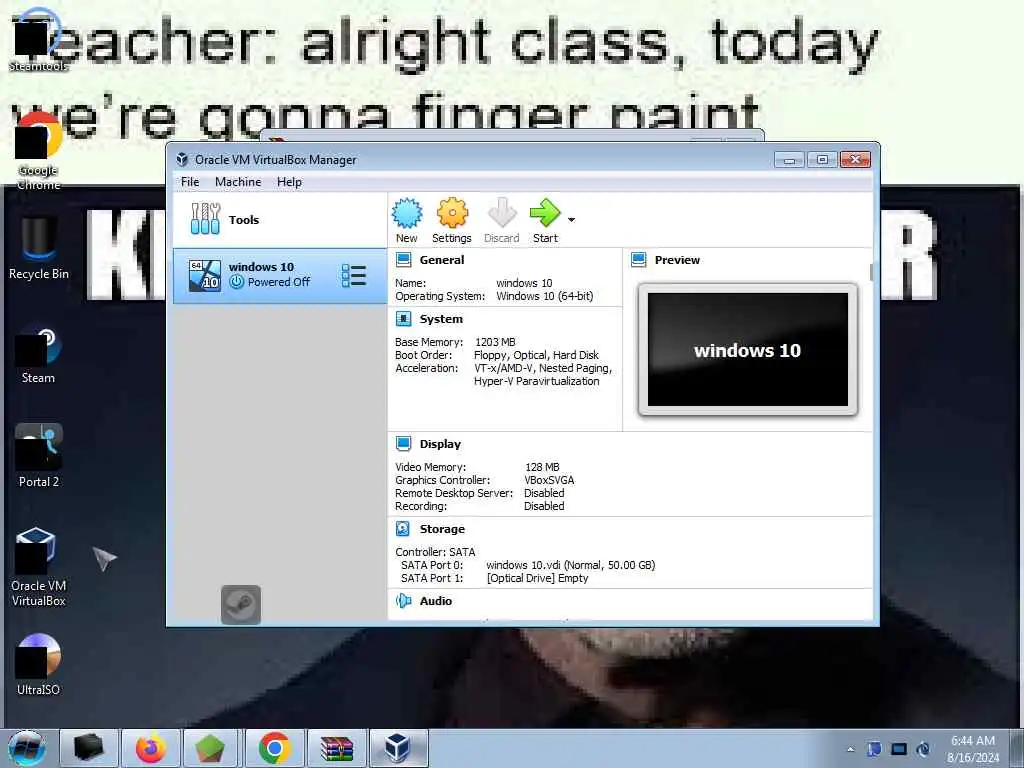
Task: Click the Storage disk icon
Action: pos(404,529)
